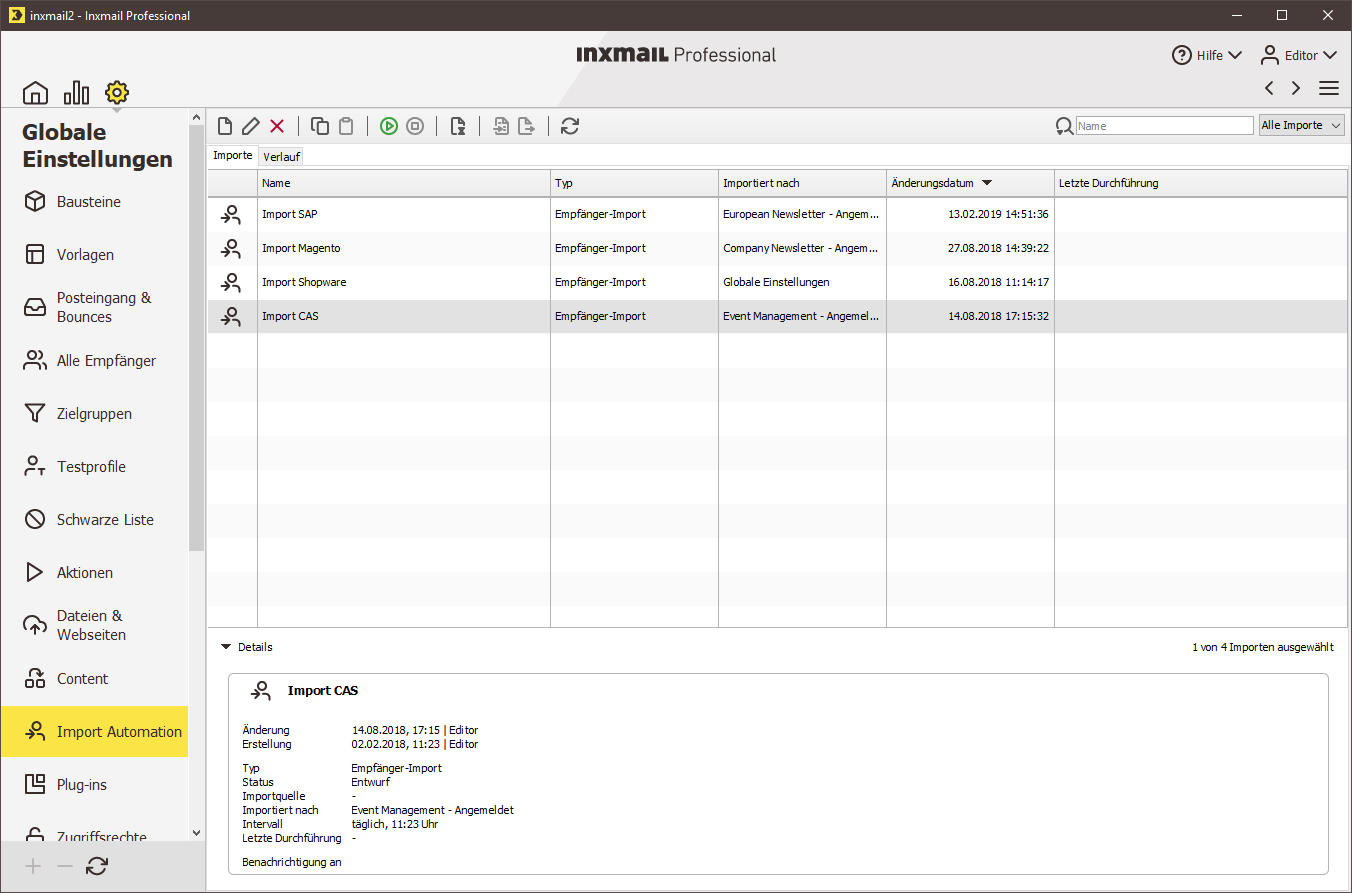Image resolution: width=1352 pixels, height=893 pixels.
Task: Open Zielgruppen in the sidebar
Action: (94, 414)
